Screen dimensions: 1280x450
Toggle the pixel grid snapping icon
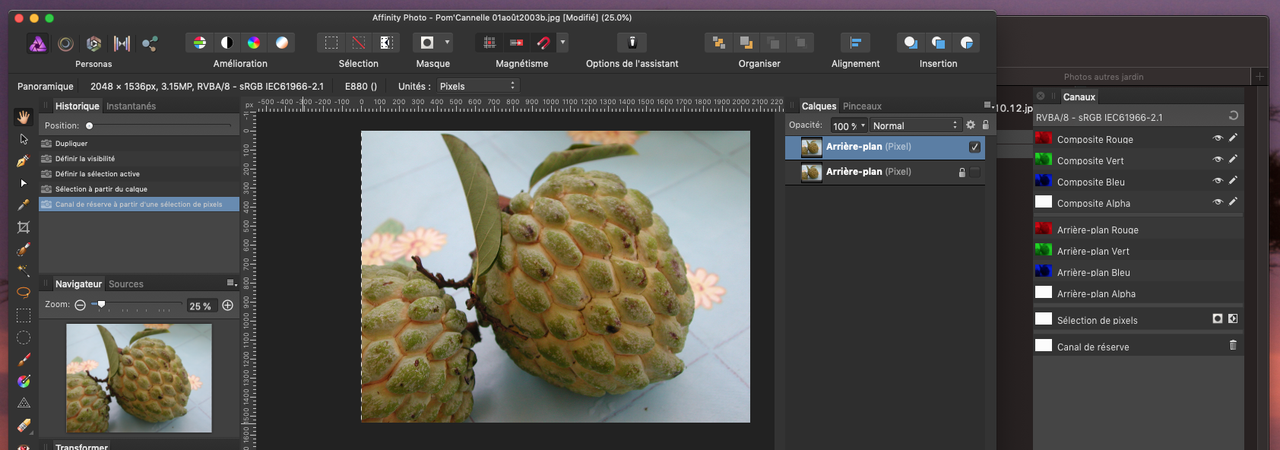[489, 43]
